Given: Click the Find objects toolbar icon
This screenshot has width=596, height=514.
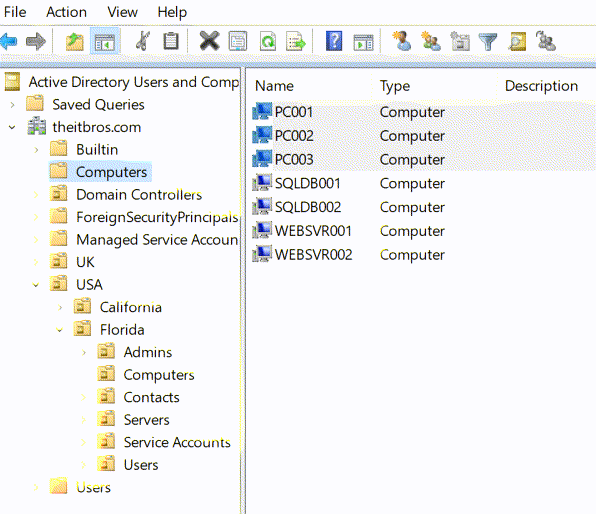Looking at the screenshot, I should pyautogui.click(x=517, y=41).
